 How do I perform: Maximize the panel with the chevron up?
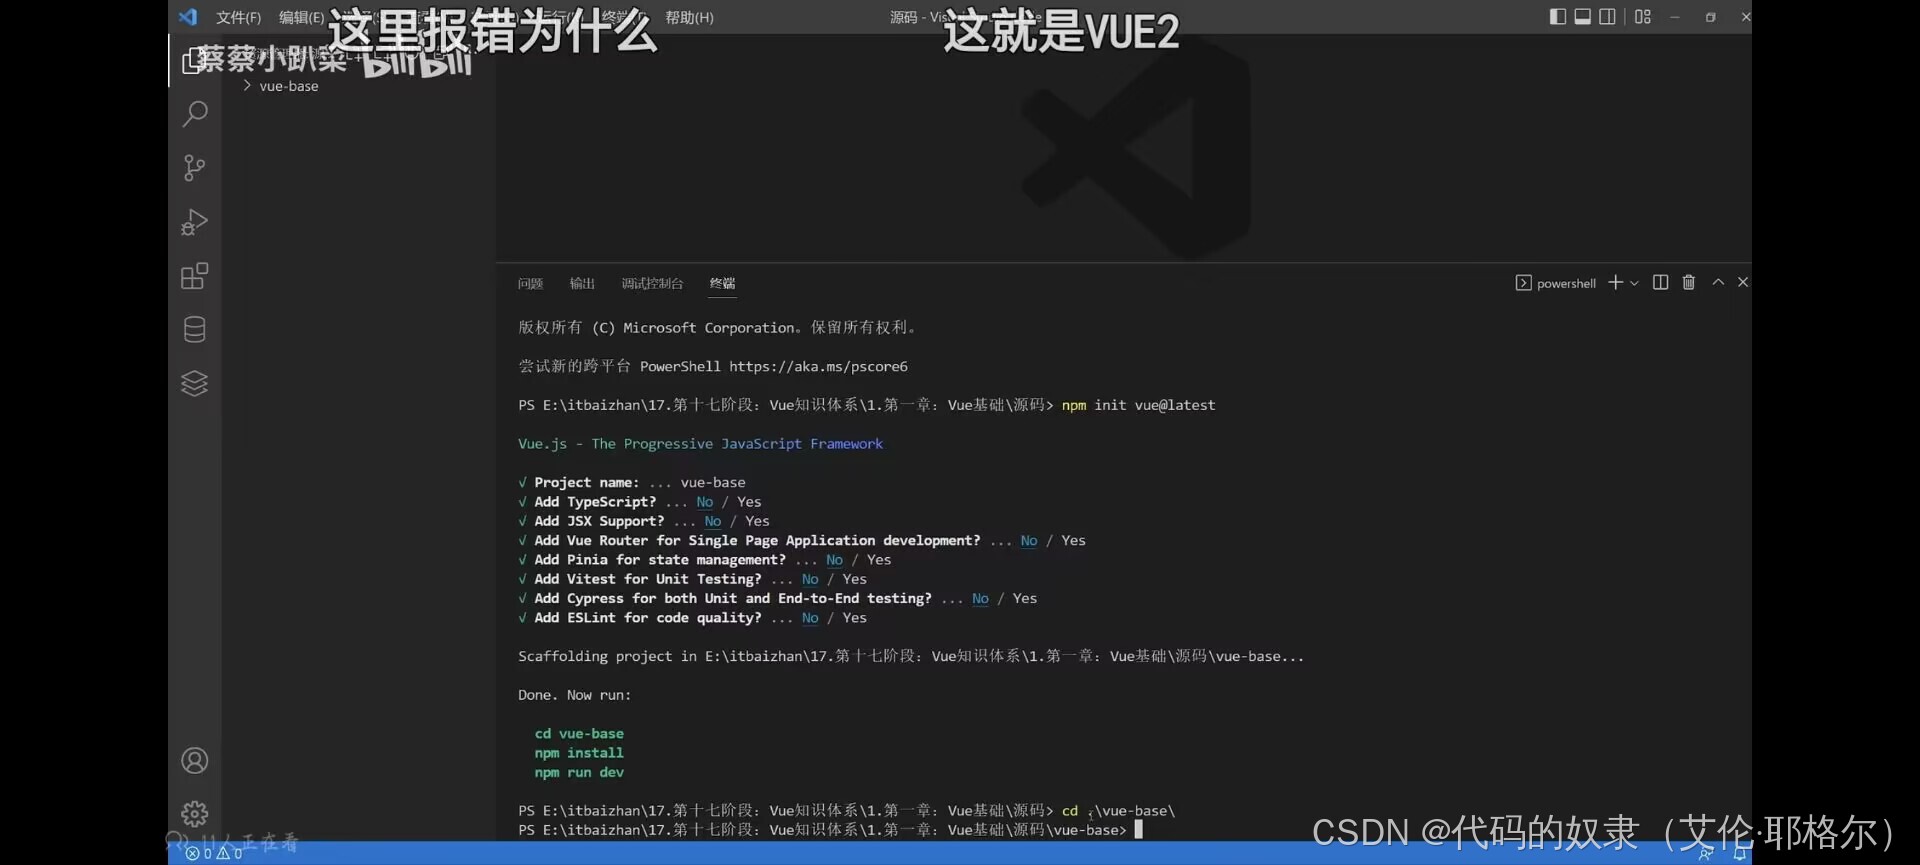pos(1718,283)
